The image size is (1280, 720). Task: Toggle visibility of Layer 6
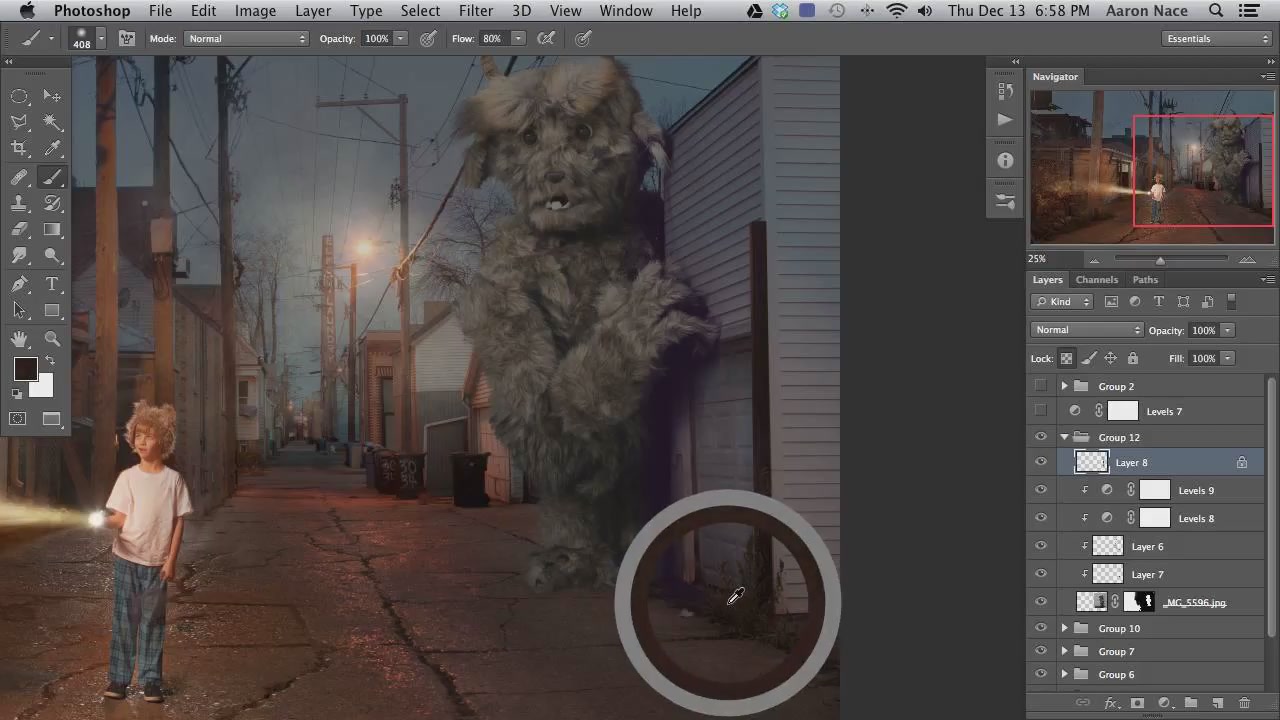(1041, 546)
